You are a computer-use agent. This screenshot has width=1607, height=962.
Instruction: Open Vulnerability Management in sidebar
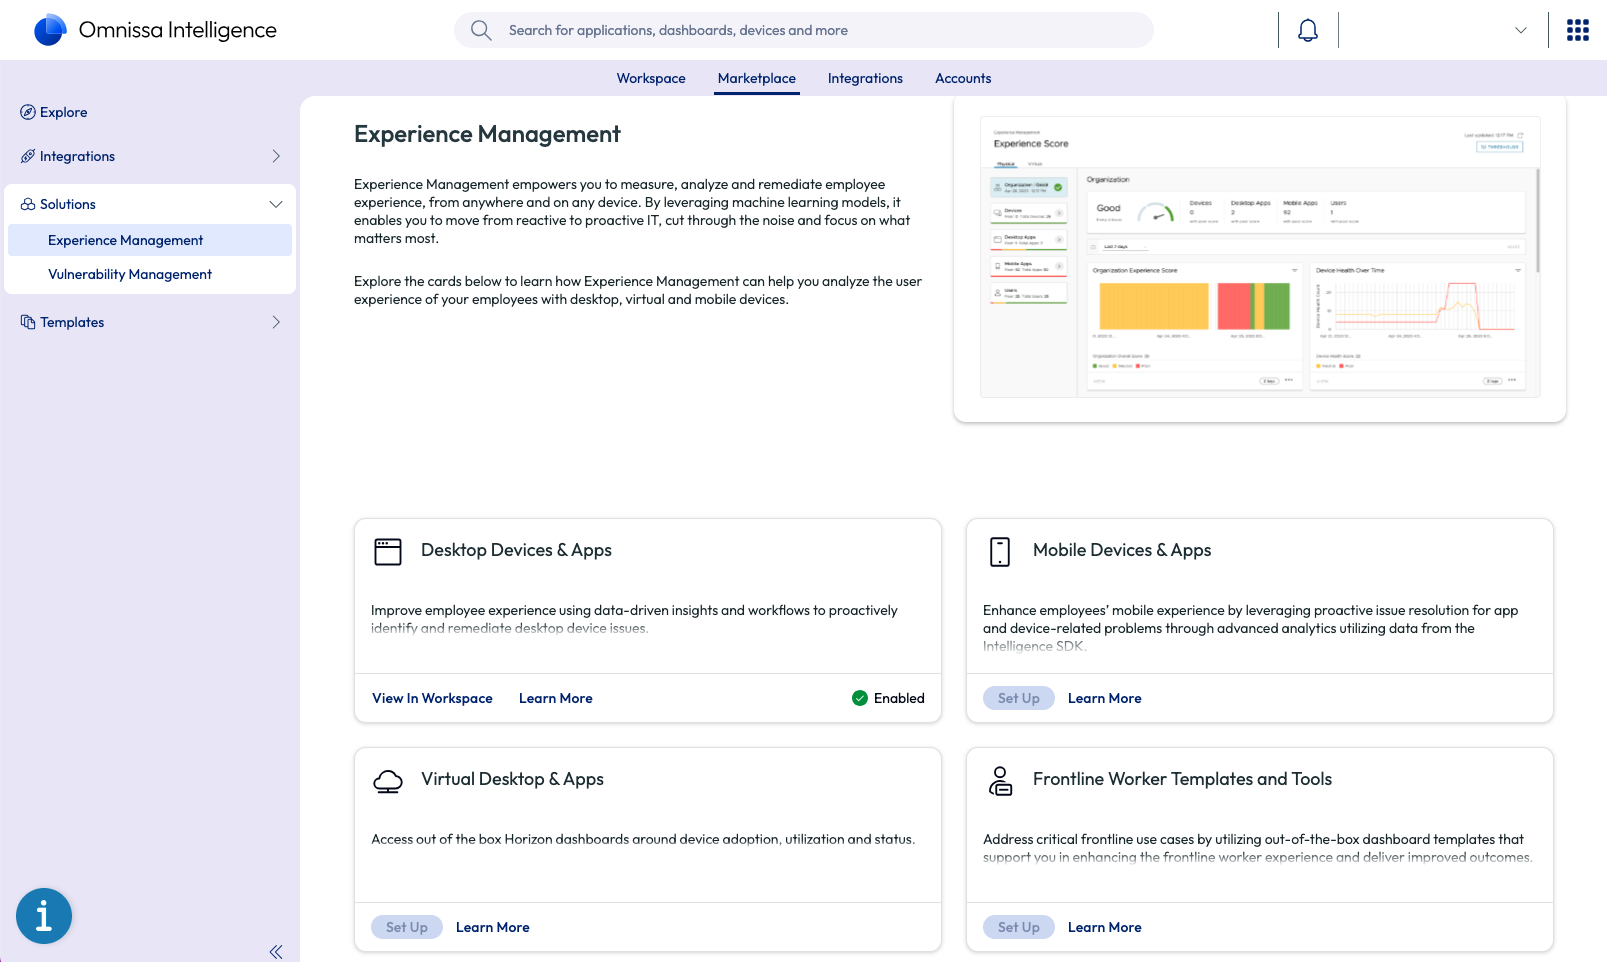150,274
